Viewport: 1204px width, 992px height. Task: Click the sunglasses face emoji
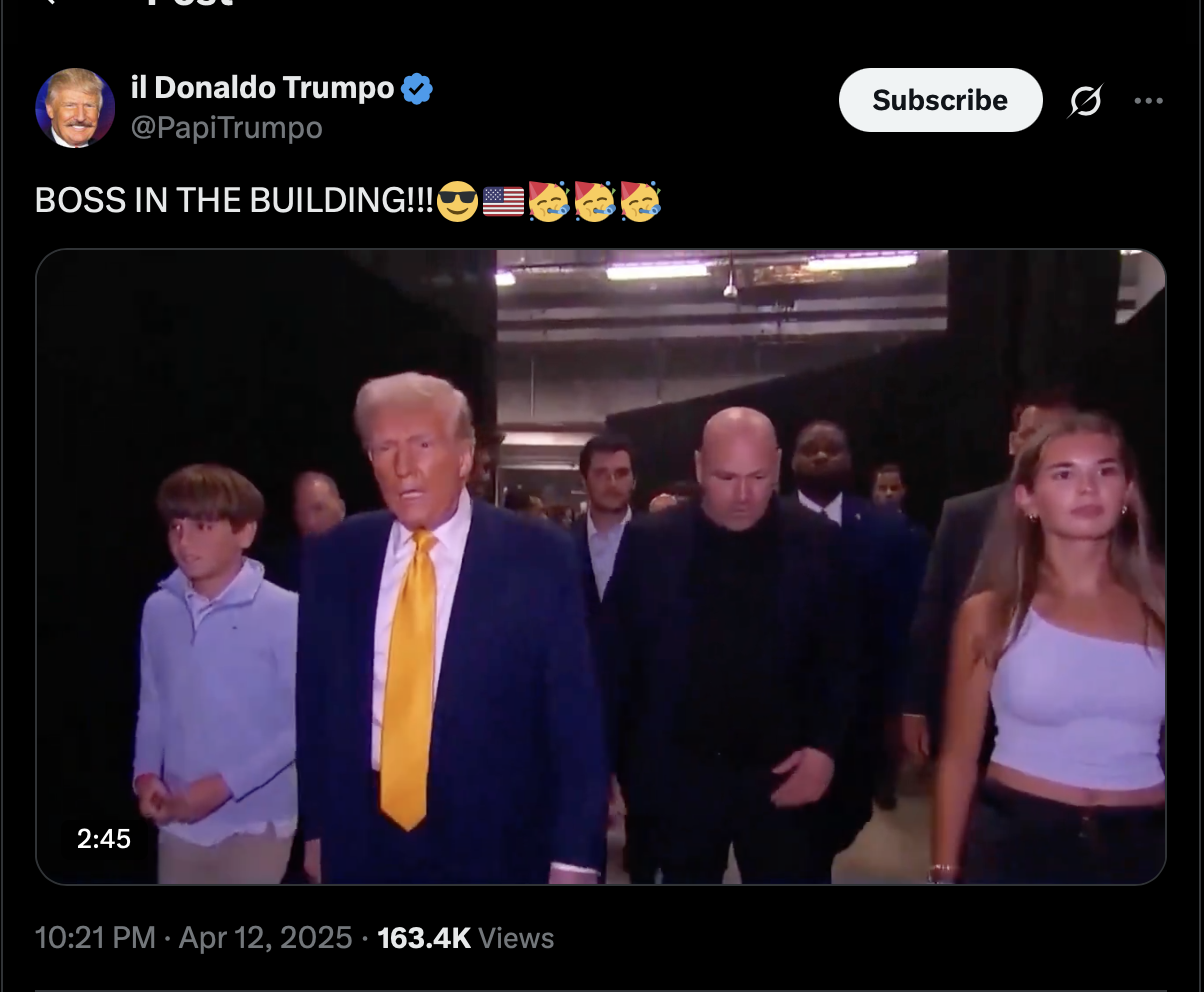point(457,201)
